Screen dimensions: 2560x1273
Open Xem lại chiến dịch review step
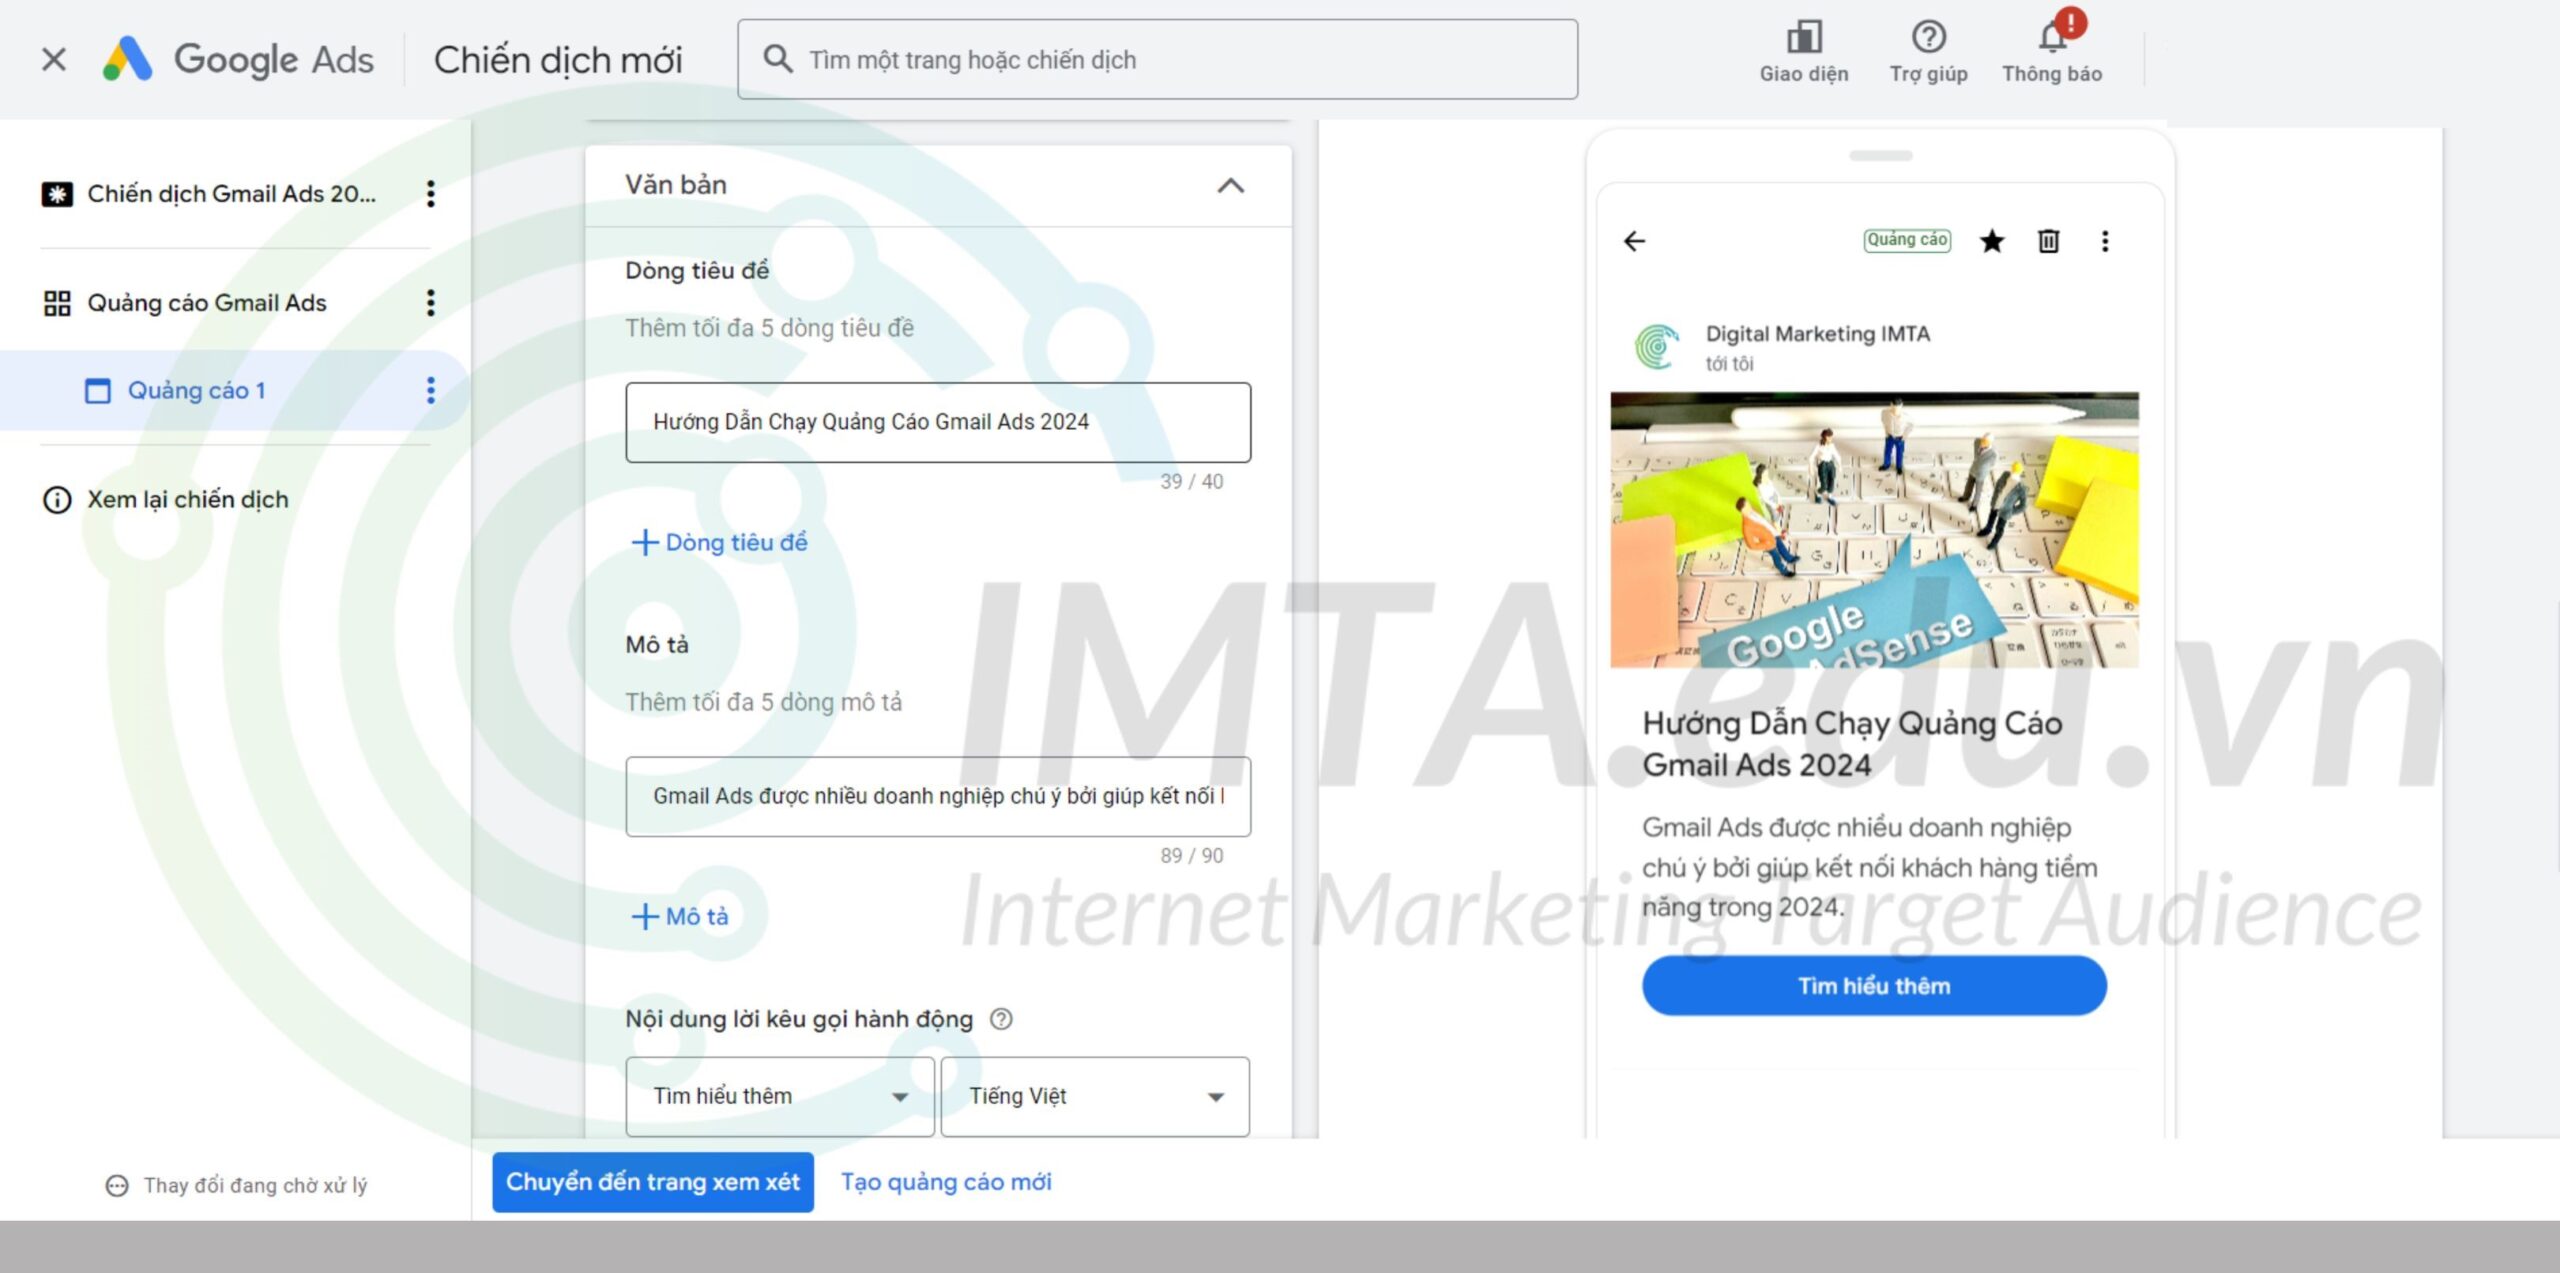(x=188, y=500)
